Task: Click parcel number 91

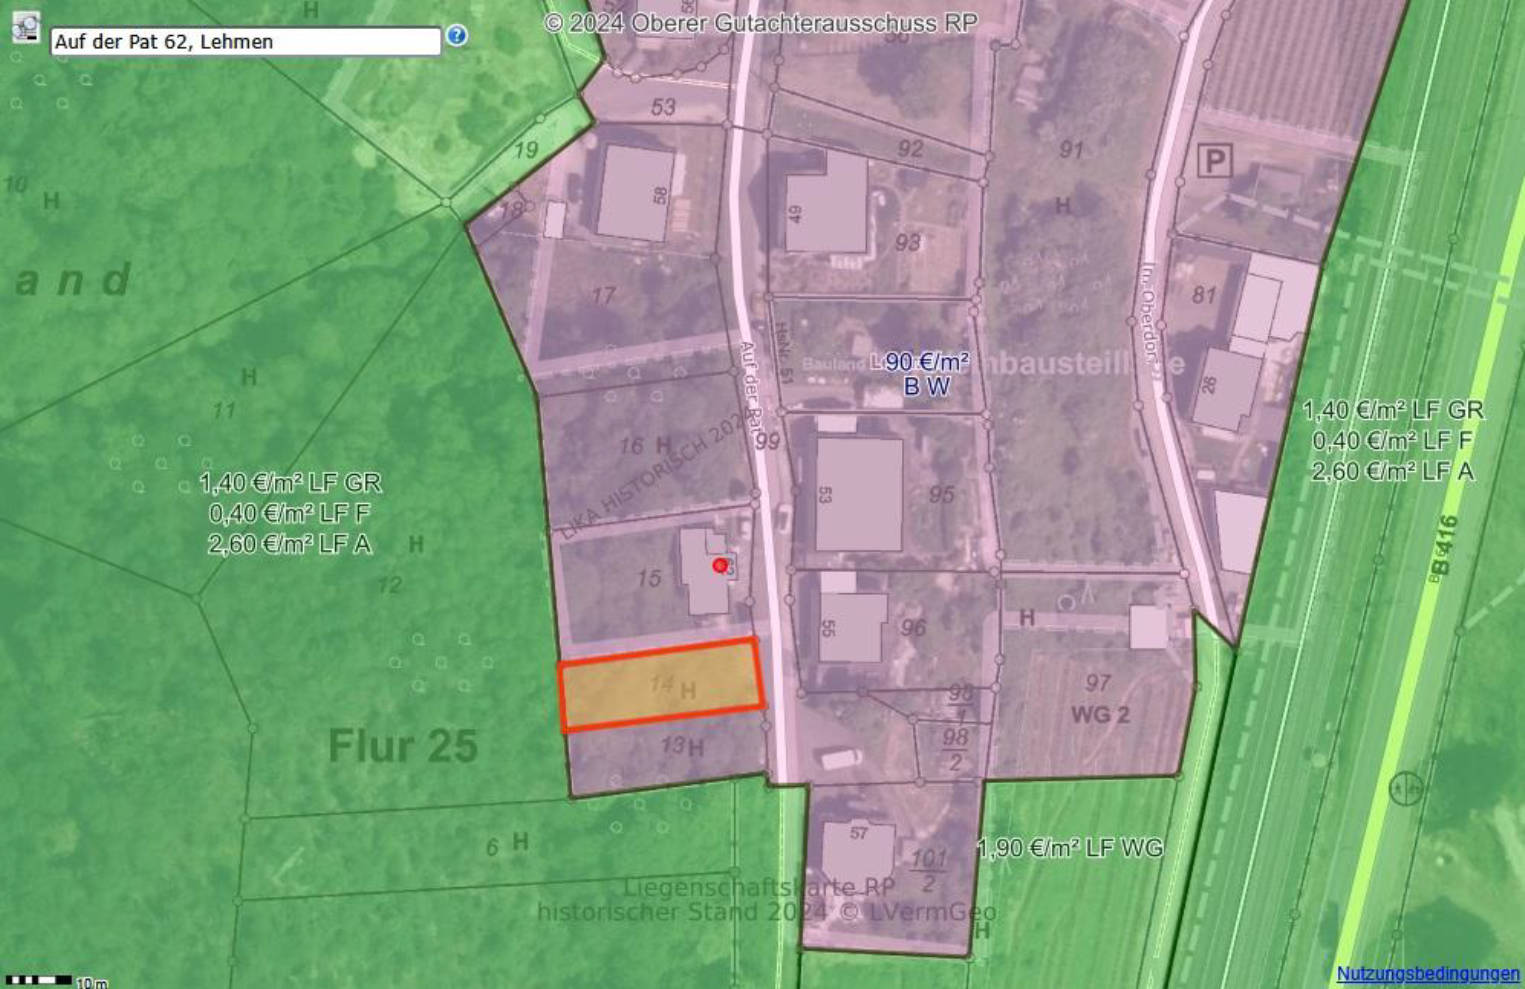Action: pos(1071,150)
